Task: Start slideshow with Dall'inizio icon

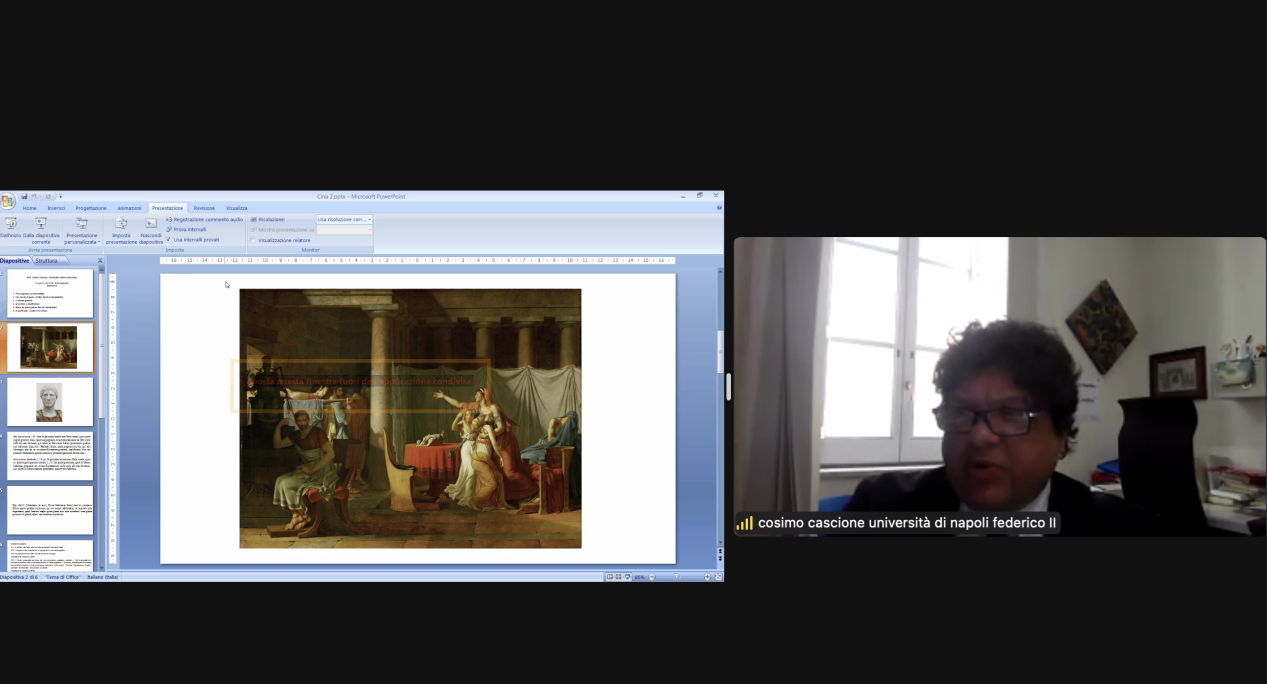Action: click(10, 224)
